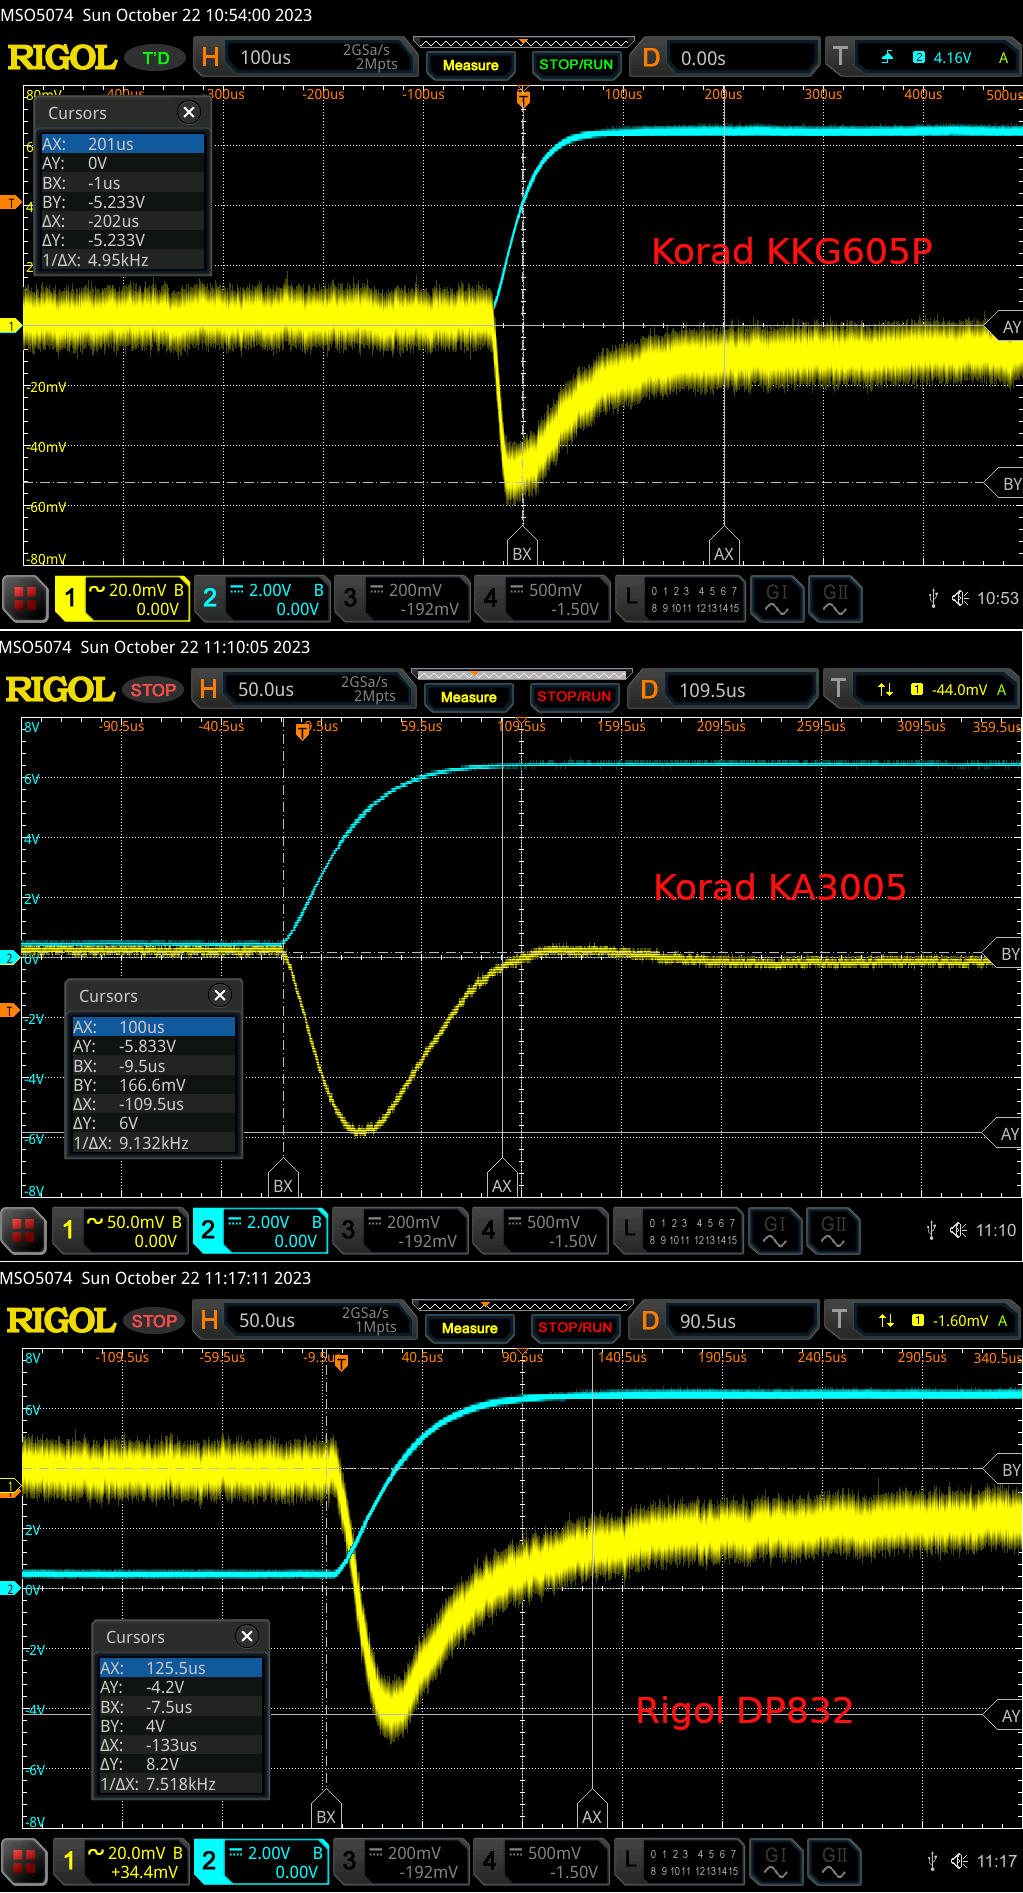1023x1893 pixels.
Task: Click RIGOL logo in KA3005 capture
Action: 60,690
